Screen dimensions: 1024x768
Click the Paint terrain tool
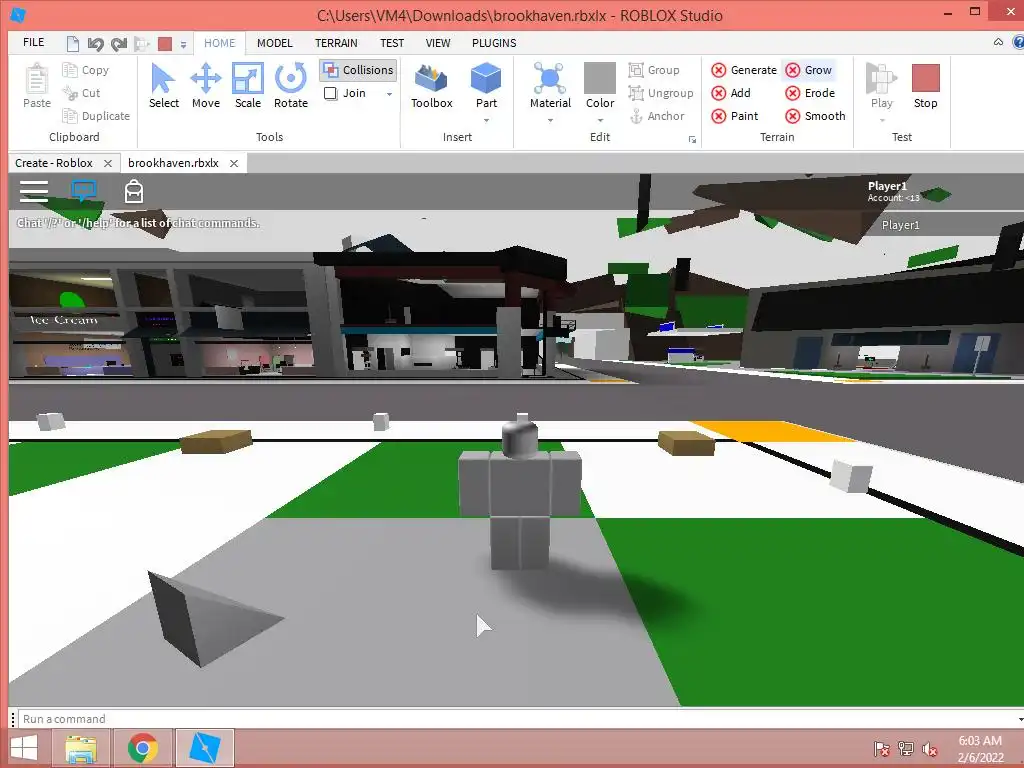coord(735,116)
